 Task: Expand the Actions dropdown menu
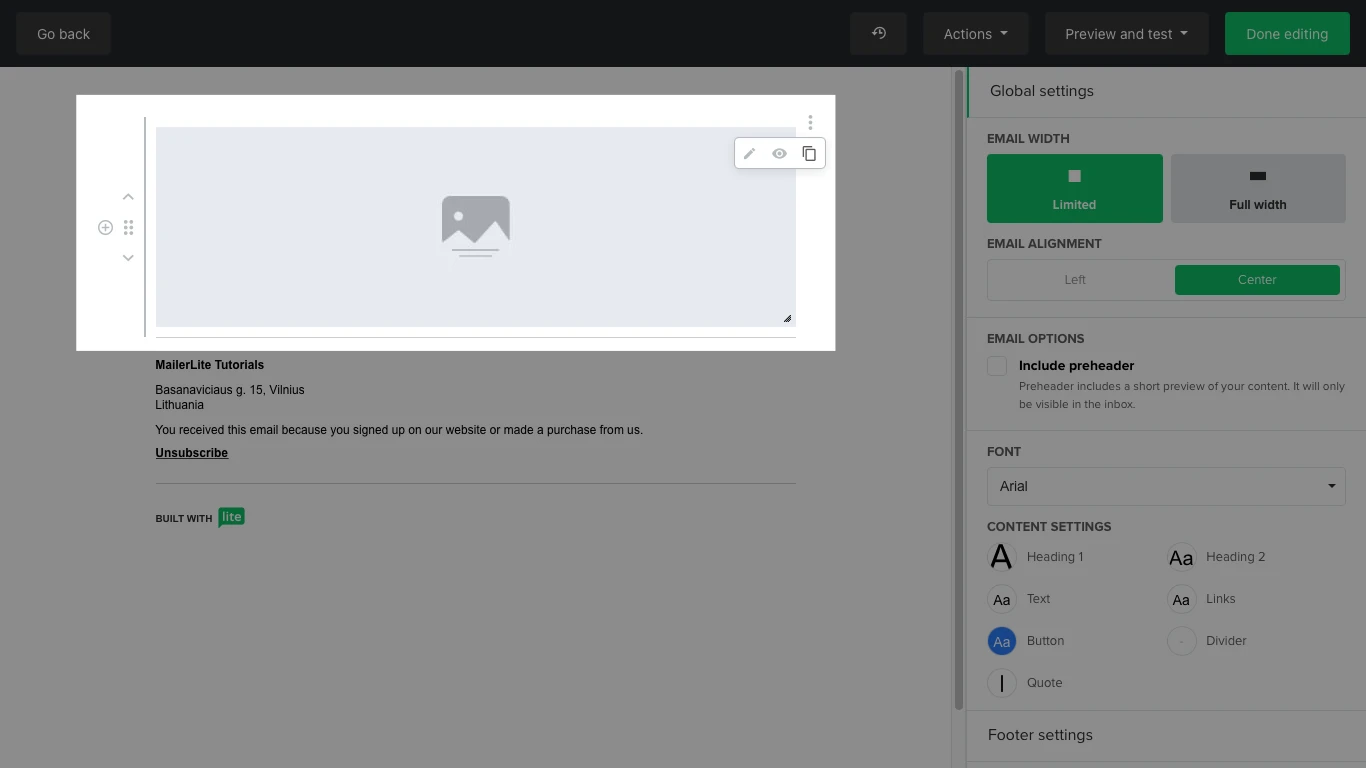[975, 34]
